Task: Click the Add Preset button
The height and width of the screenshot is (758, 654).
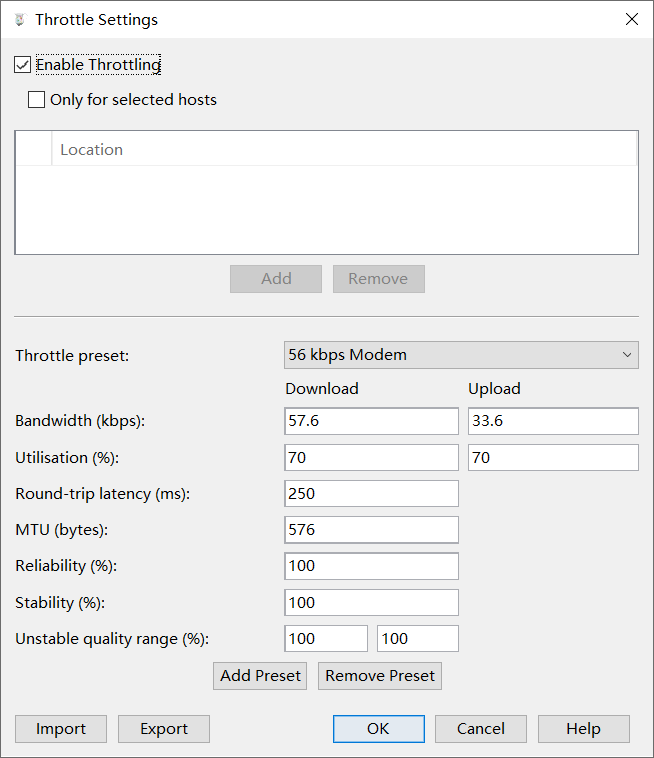Action: point(260,676)
